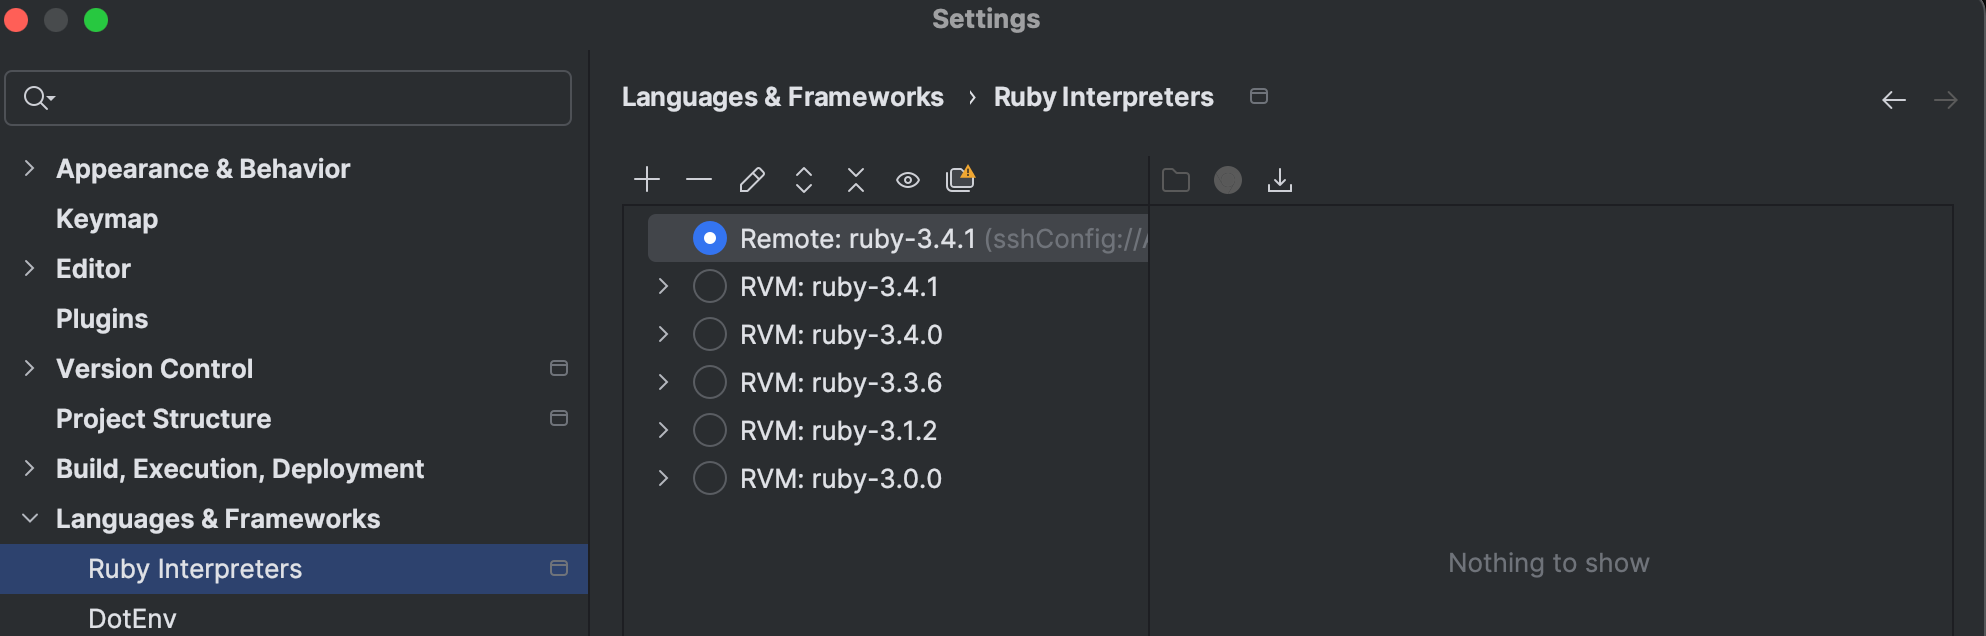The image size is (1986, 636).
Task: Select the Remote ruby-3.4.1 radio button
Action: (x=710, y=238)
